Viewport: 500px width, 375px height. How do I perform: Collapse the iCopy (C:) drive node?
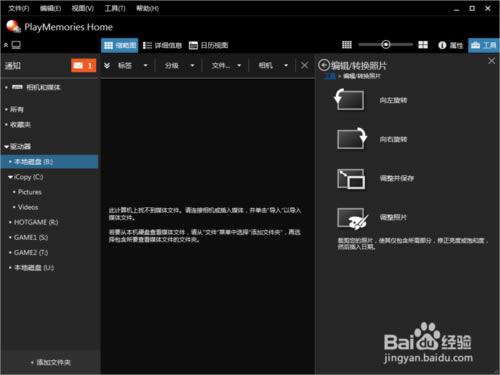click(x=11, y=177)
